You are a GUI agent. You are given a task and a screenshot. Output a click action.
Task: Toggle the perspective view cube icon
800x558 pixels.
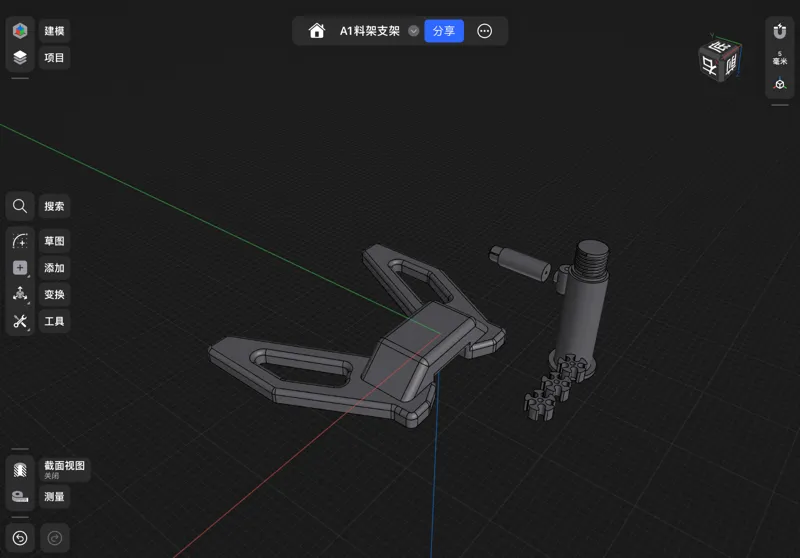[x=780, y=84]
